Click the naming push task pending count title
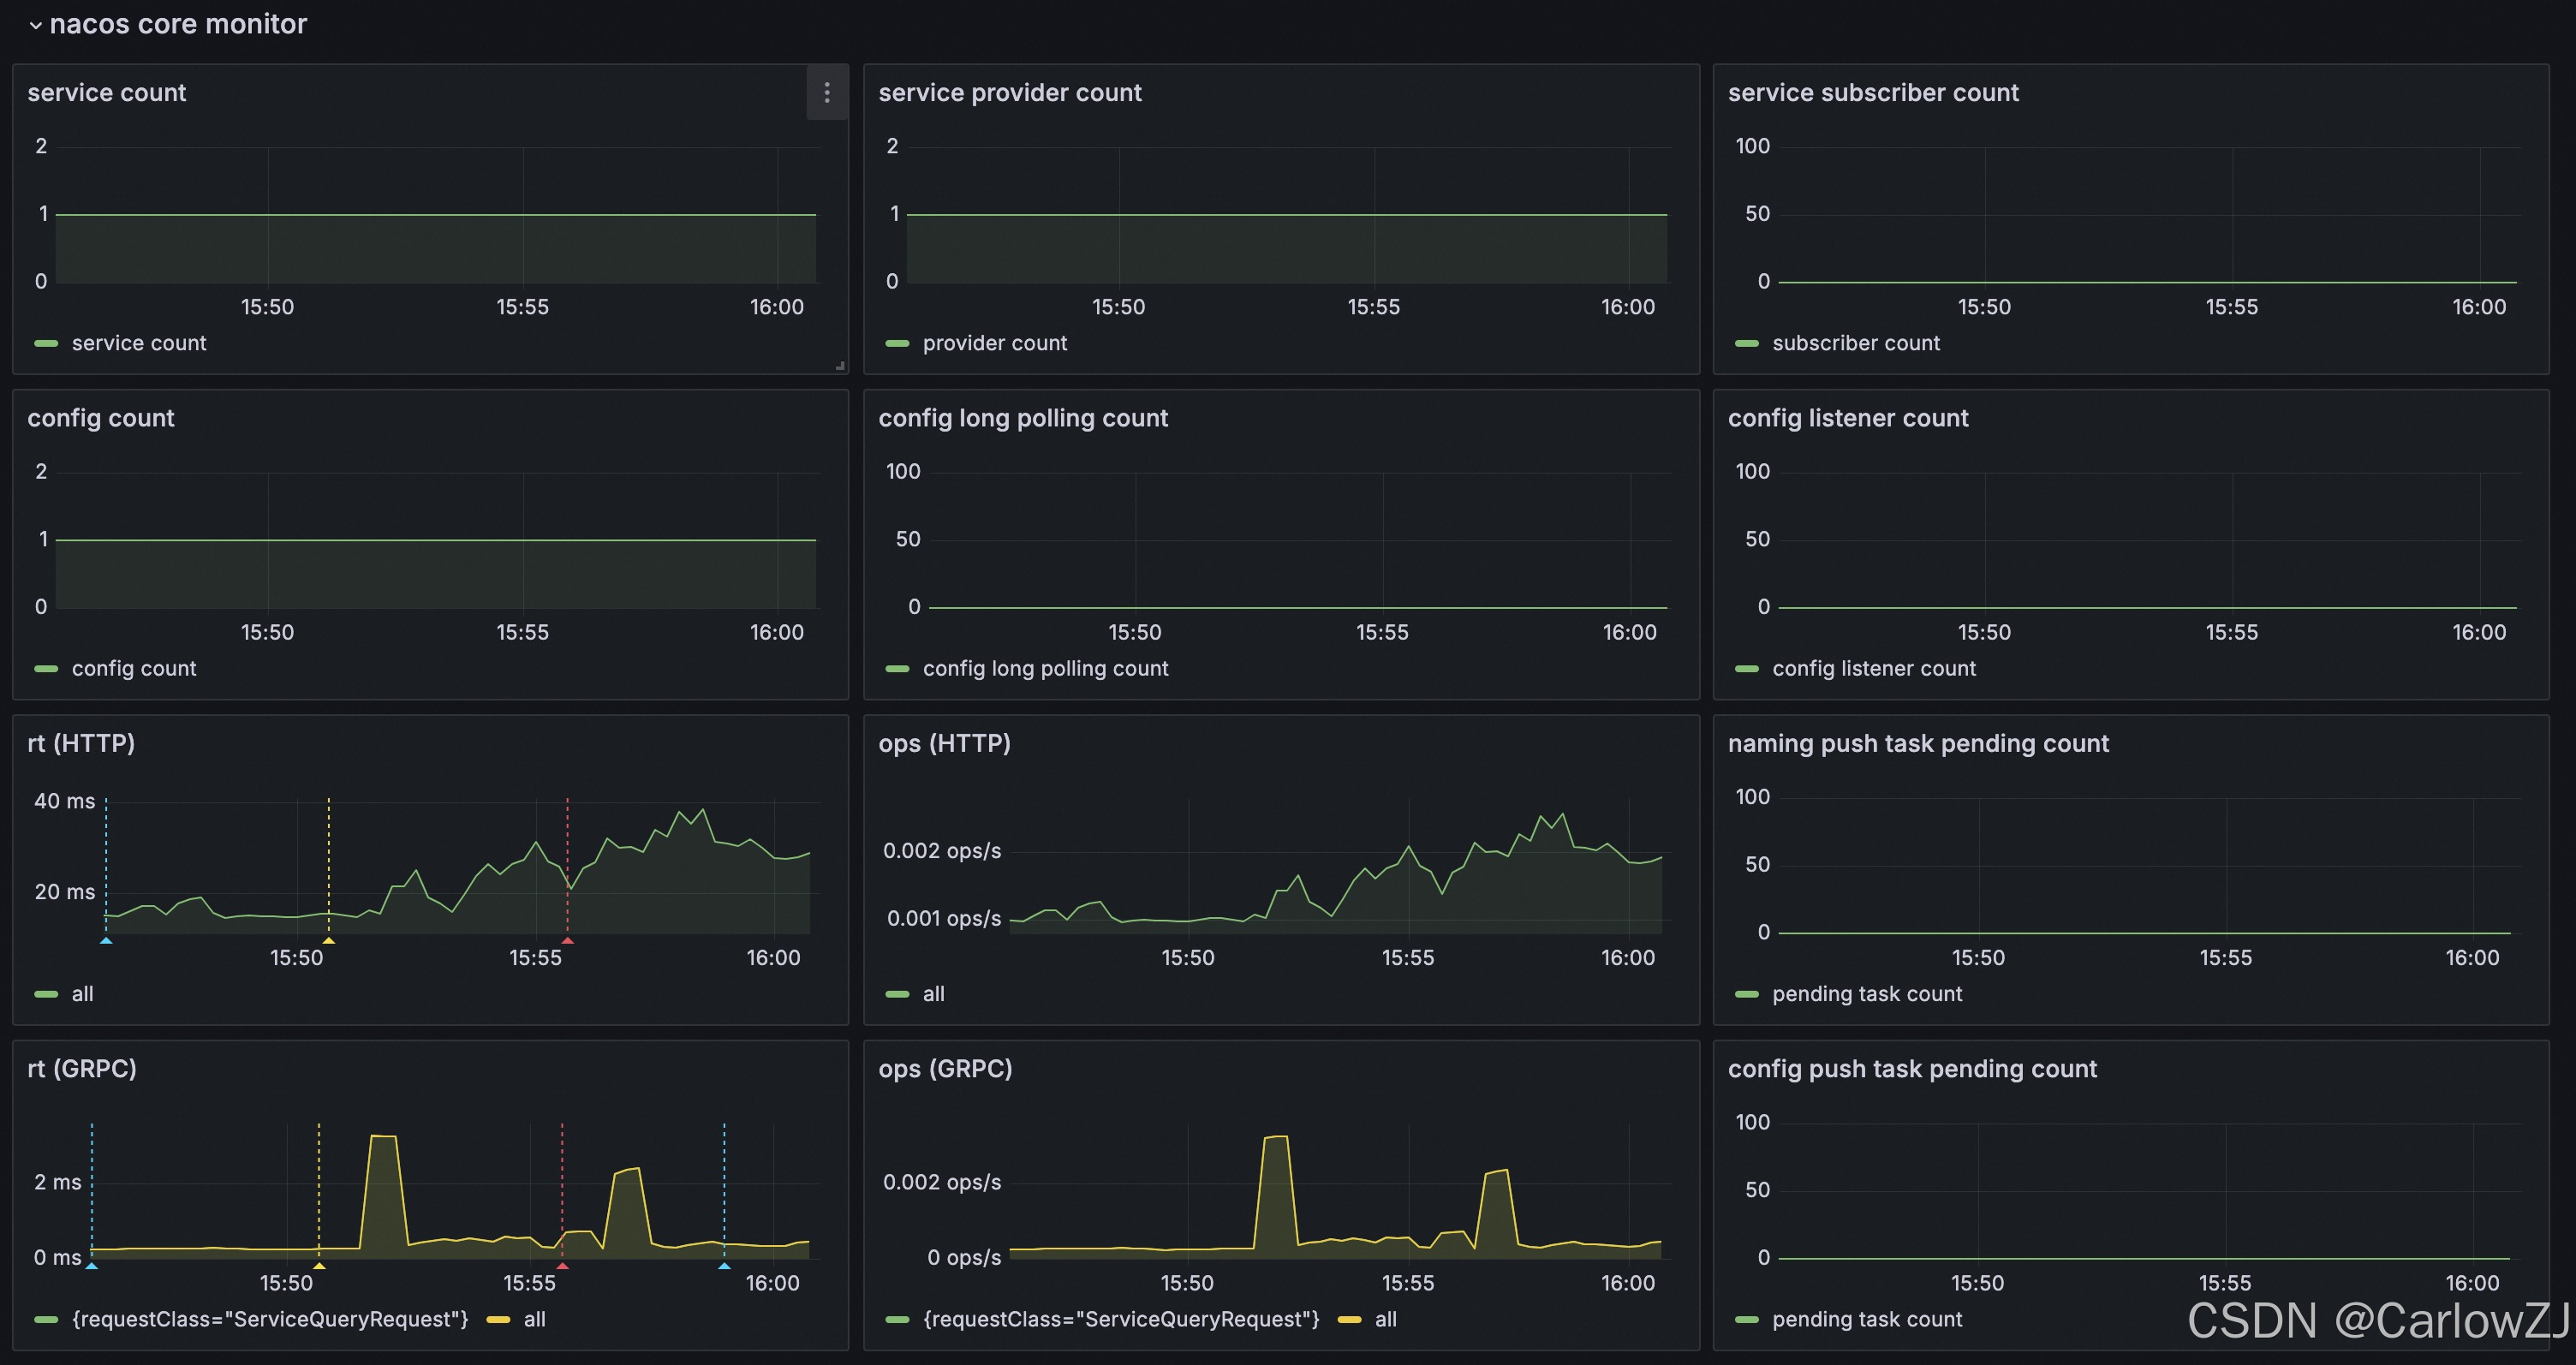This screenshot has height=1365, width=2576. pos(1917,743)
